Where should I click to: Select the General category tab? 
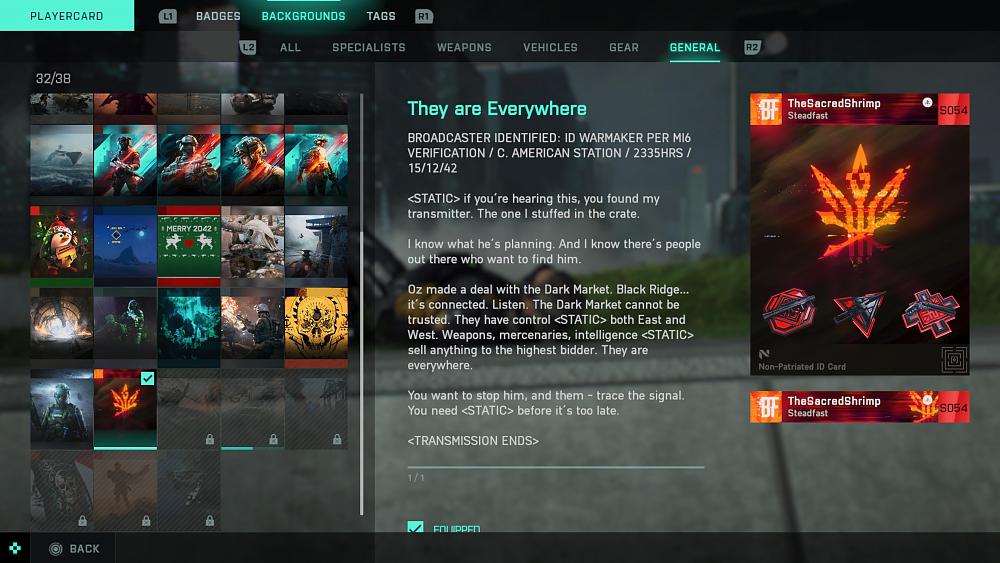[x=695, y=47]
